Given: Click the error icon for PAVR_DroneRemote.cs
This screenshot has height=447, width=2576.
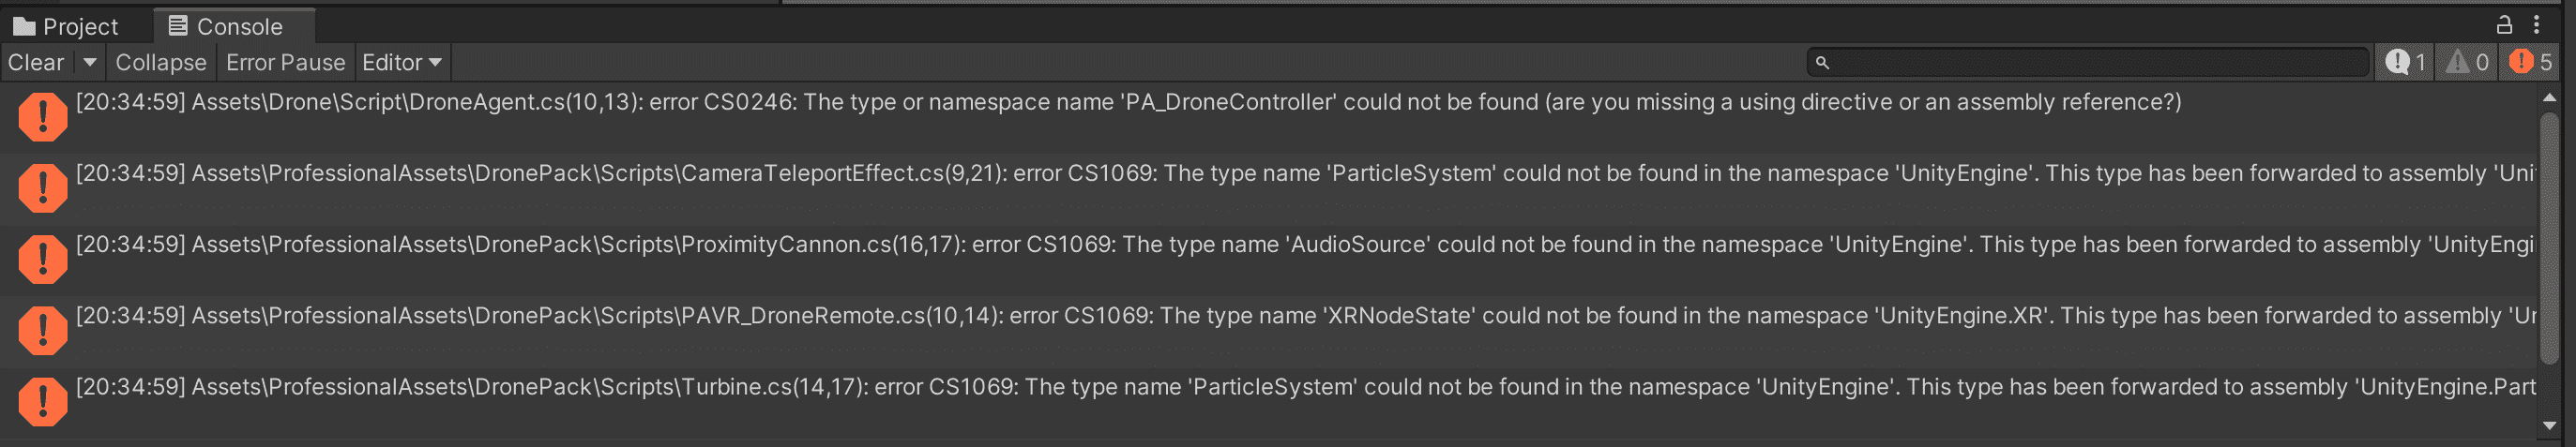Looking at the screenshot, I should (x=42, y=330).
